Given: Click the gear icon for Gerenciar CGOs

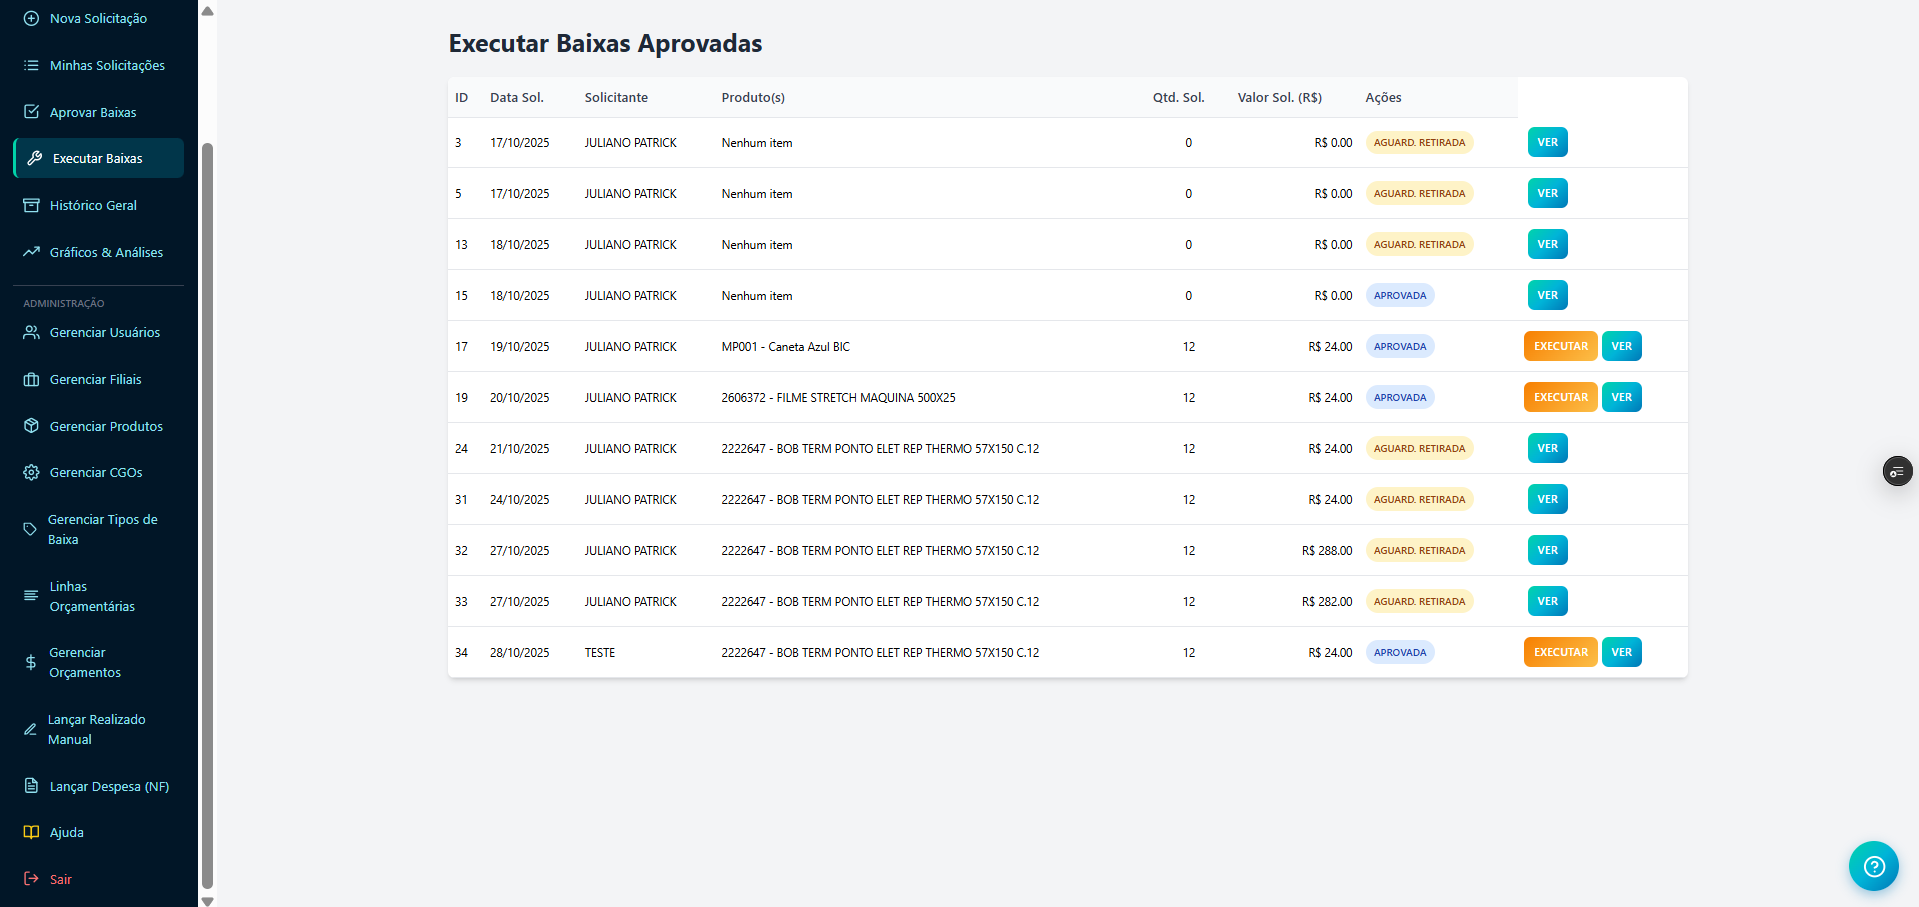Looking at the screenshot, I should pyautogui.click(x=31, y=473).
